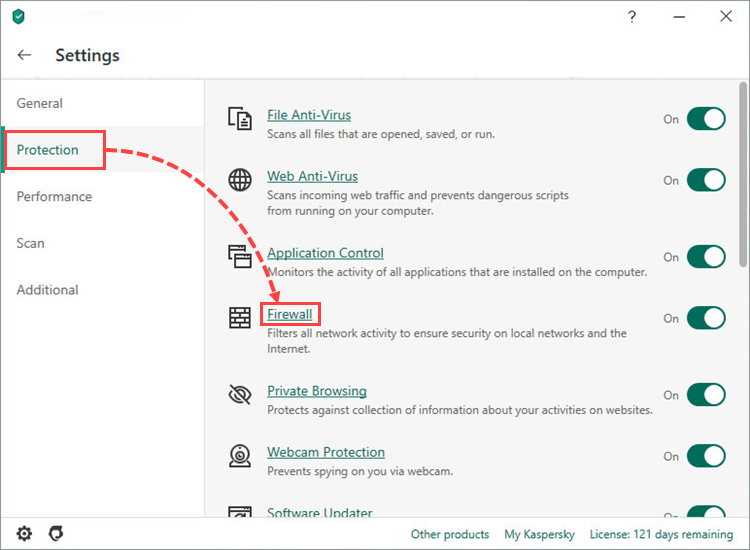Click the File Anti-Virus documents icon
Image resolution: width=750 pixels, height=550 pixels.
point(240,119)
